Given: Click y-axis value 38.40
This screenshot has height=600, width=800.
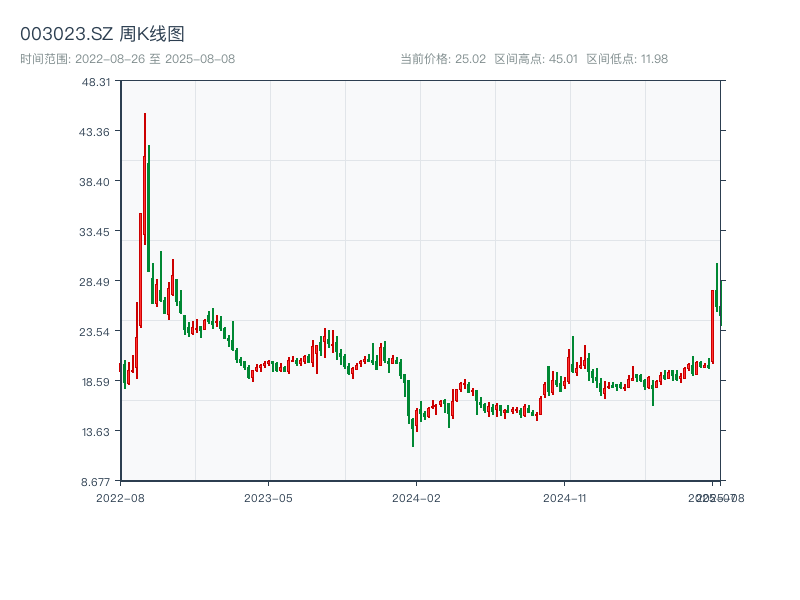Looking at the screenshot, I should [x=94, y=182].
